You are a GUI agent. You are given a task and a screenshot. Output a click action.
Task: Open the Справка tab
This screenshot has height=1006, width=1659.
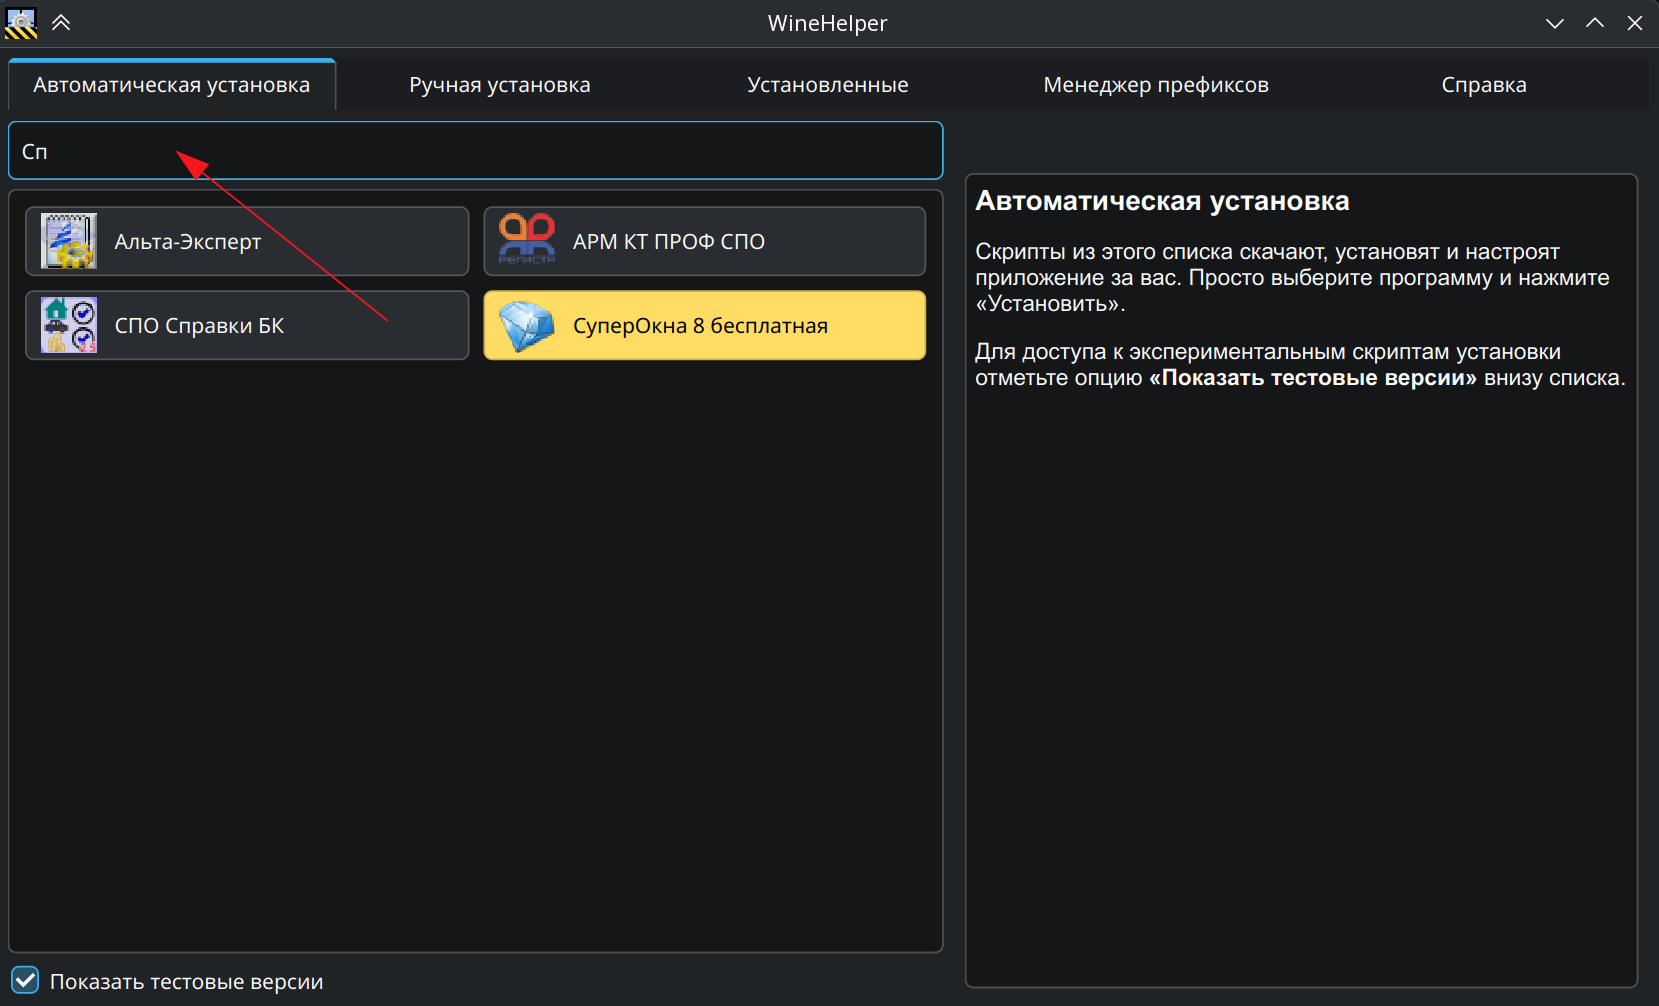(x=1483, y=85)
